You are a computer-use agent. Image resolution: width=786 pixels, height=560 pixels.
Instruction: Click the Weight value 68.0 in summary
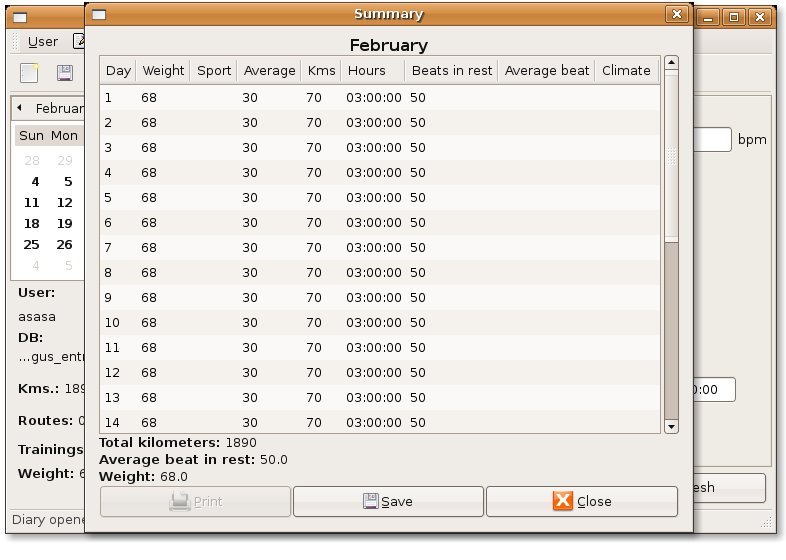[x=173, y=477]
